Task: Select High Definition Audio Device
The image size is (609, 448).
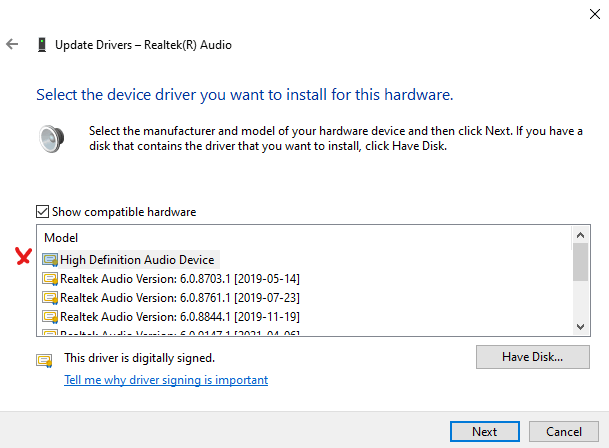Action: [x=137, y=260]
